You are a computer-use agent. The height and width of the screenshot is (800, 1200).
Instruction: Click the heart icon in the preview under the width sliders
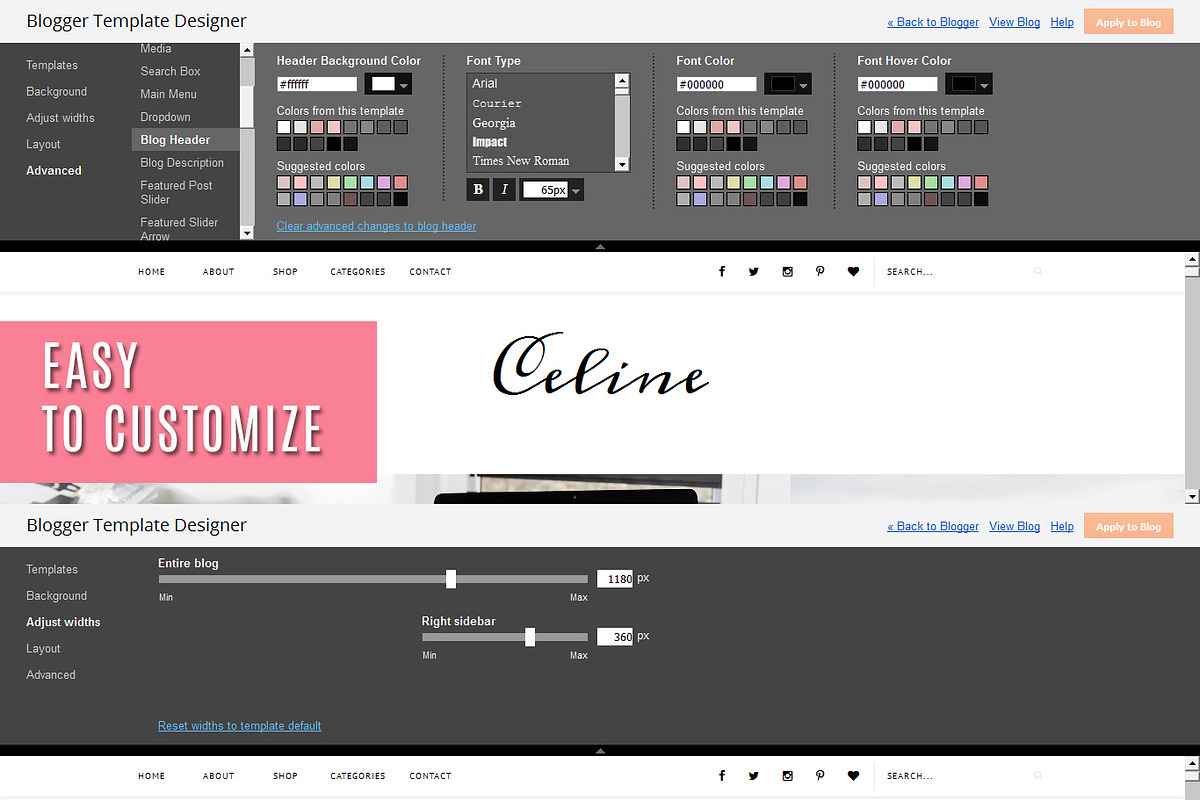pyautogui.click(x=853, y=775)
